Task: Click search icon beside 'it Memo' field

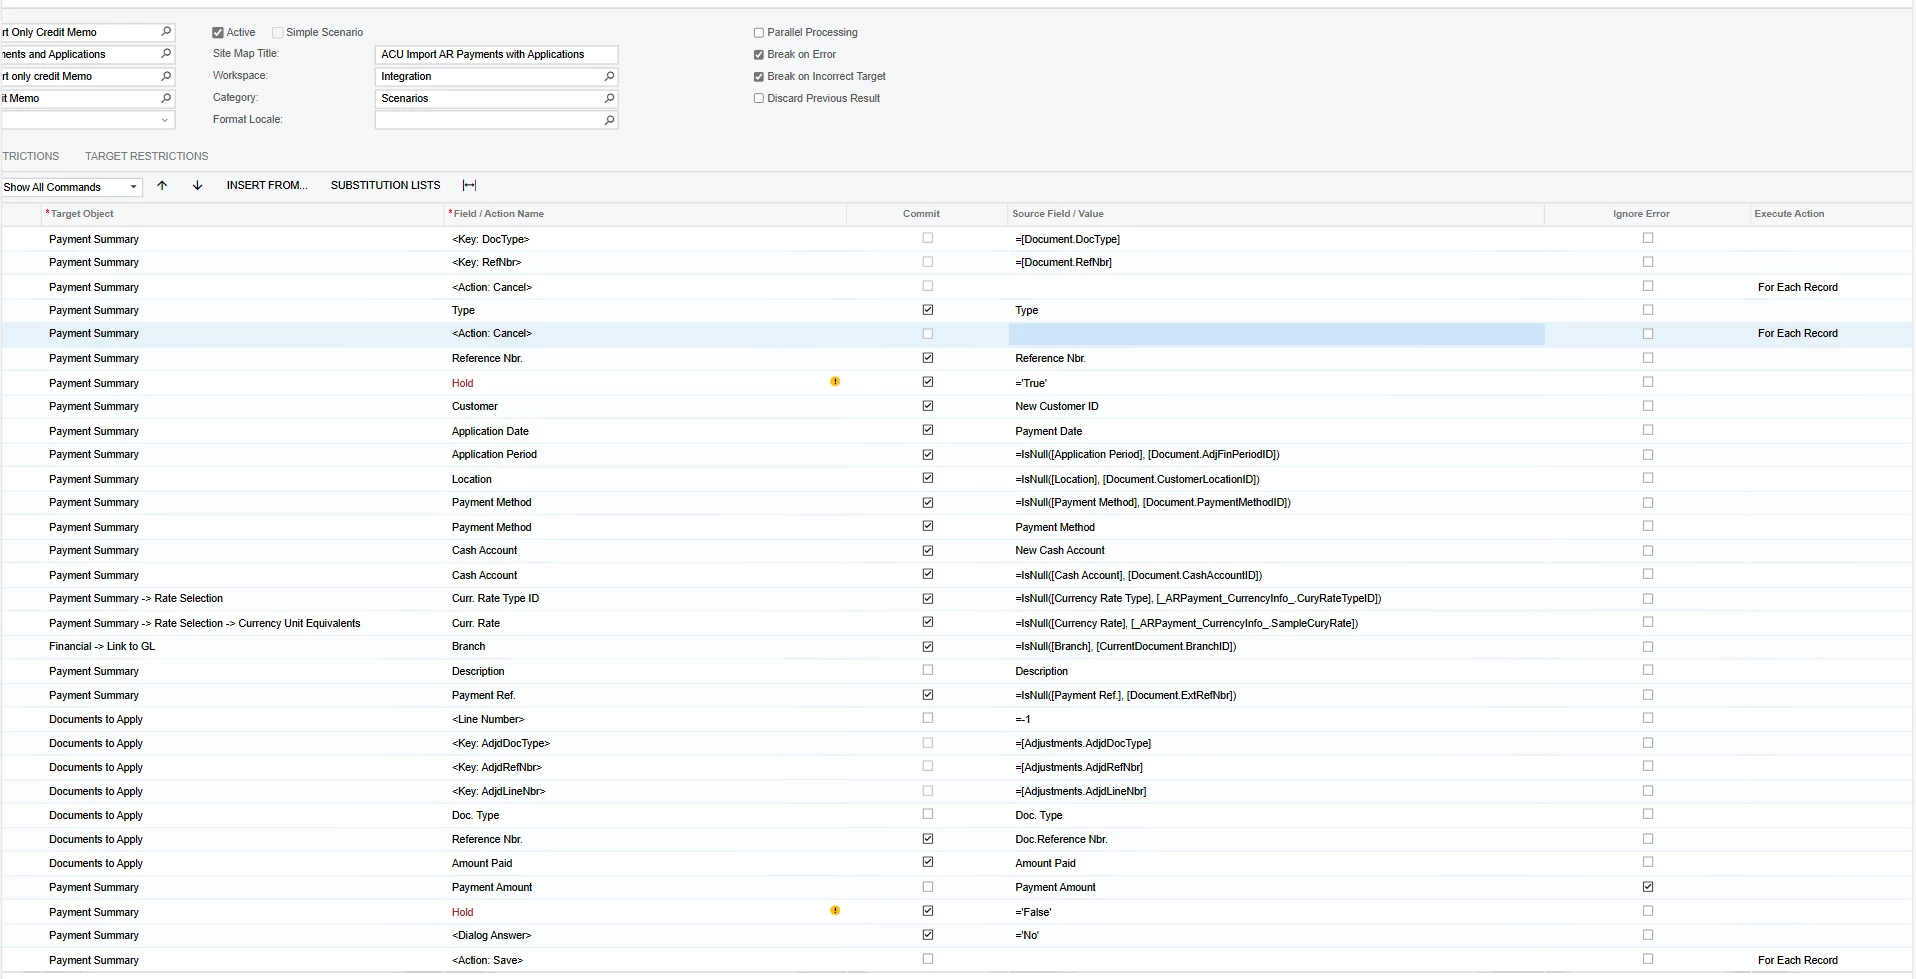Action: 166,98
